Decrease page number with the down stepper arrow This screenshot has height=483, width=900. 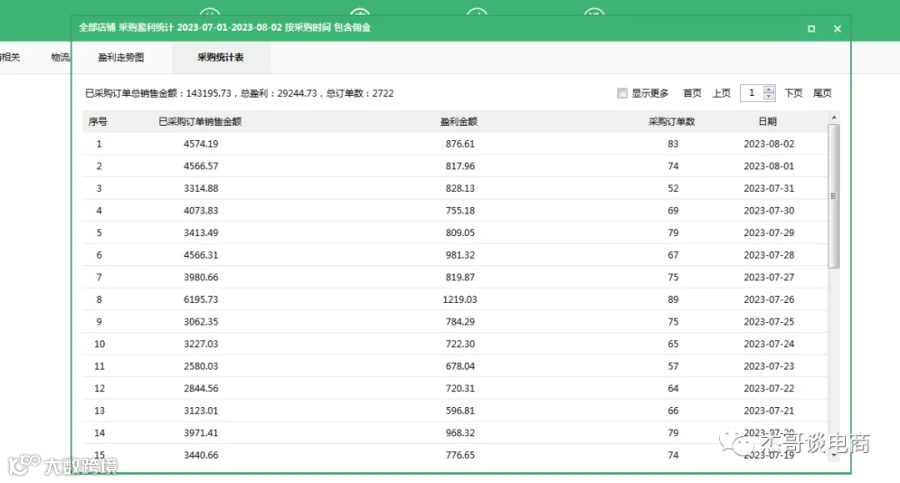coord(769,96)
